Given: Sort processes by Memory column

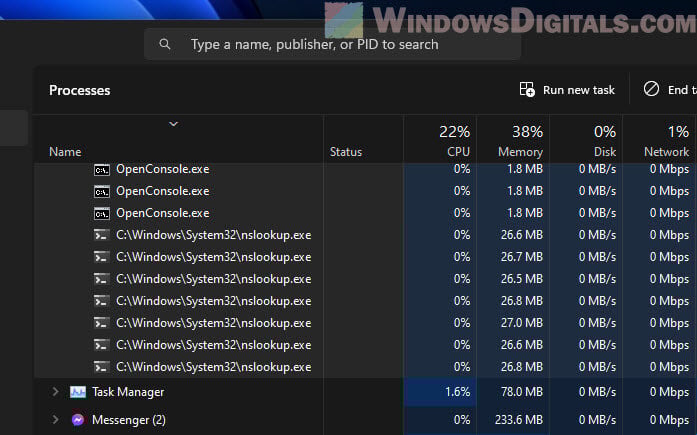Looking at the screenshot, I should [513, 140].
